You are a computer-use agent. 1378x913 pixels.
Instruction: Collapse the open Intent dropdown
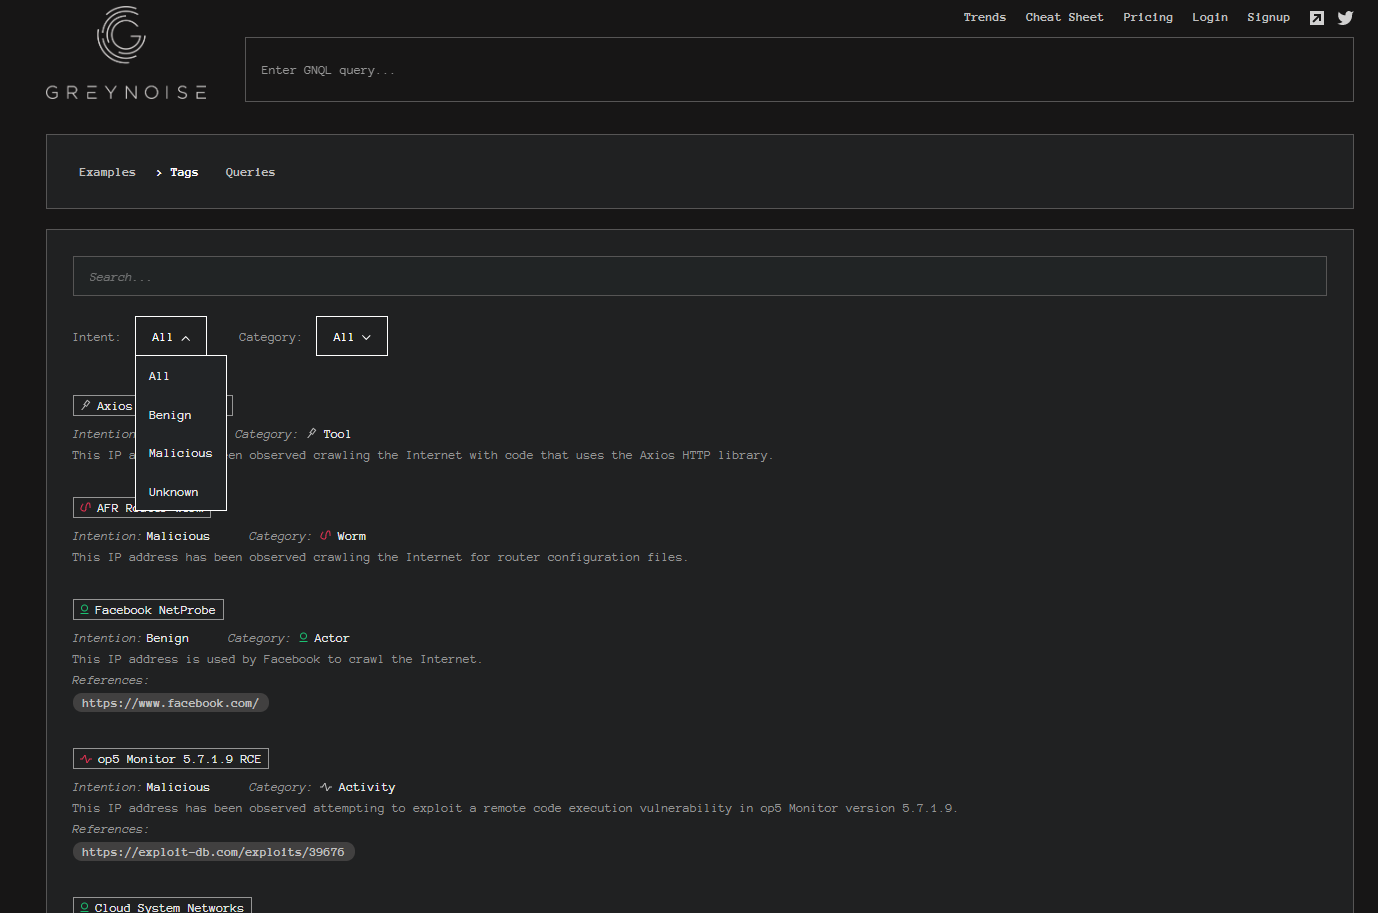click(x=170, y=335)
